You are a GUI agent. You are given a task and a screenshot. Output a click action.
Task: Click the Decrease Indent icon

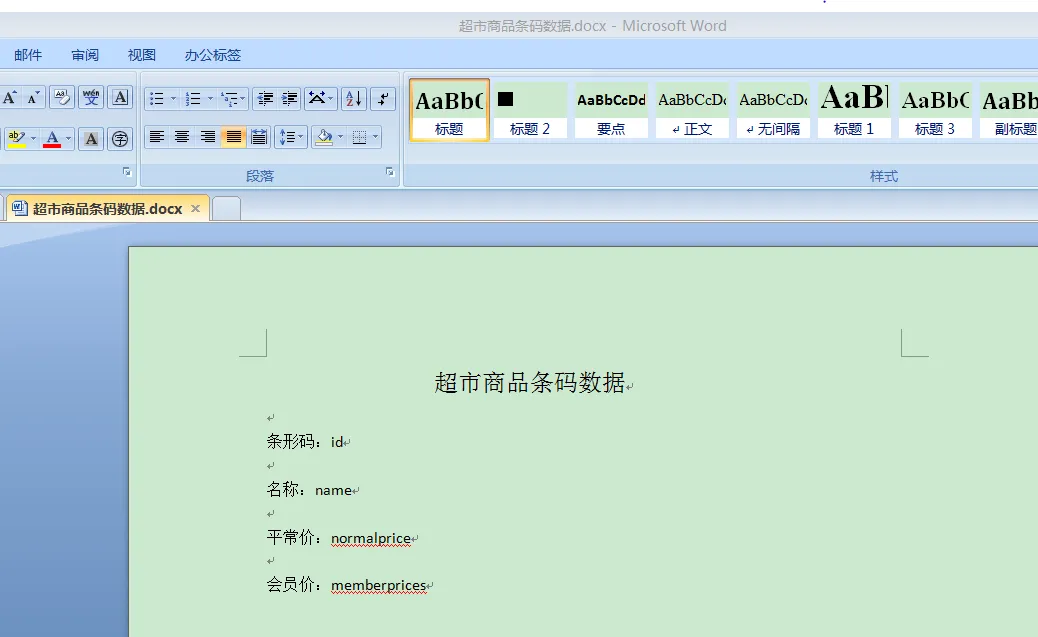265,99
